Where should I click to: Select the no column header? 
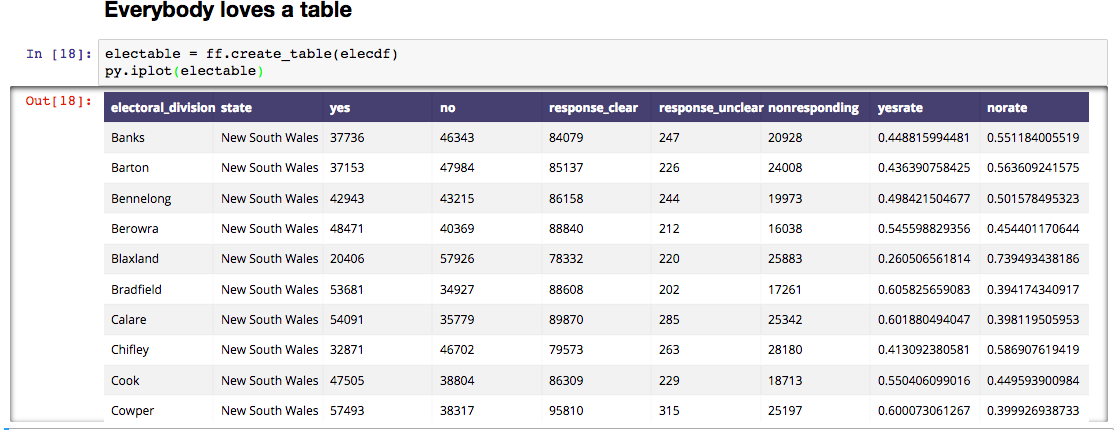(x=447, y=108)
